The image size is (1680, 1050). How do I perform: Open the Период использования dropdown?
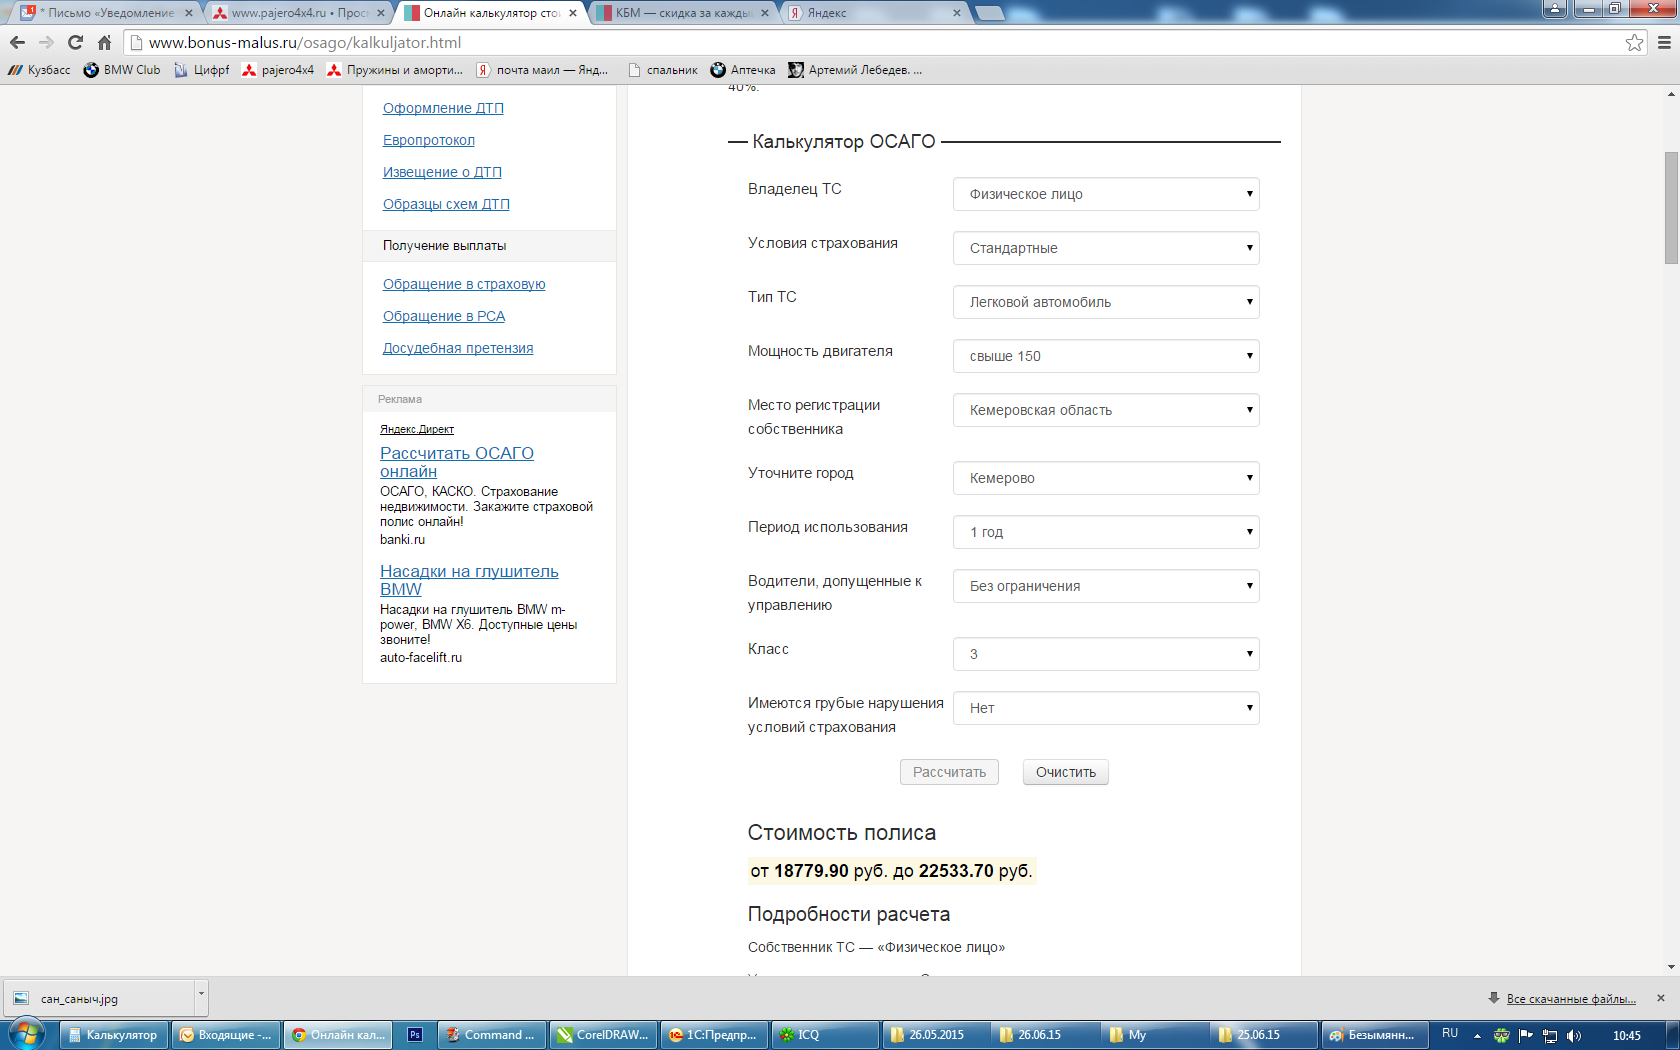(x=1105, y=532)
